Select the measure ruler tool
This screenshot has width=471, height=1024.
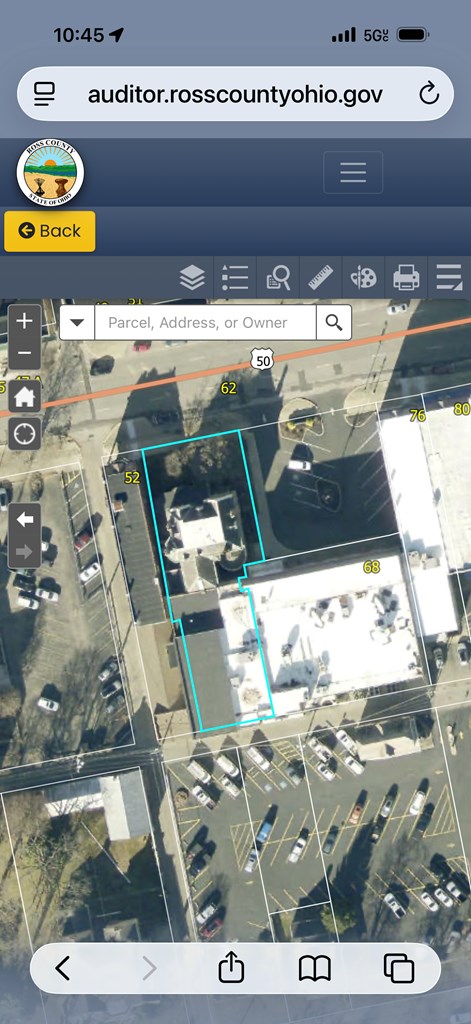point(321,278)
